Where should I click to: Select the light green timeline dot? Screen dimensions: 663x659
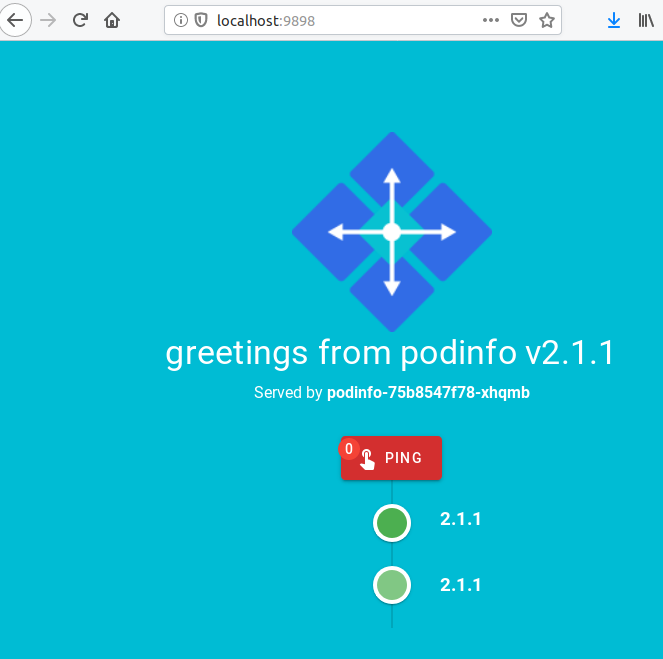click(x=392, y=585)
